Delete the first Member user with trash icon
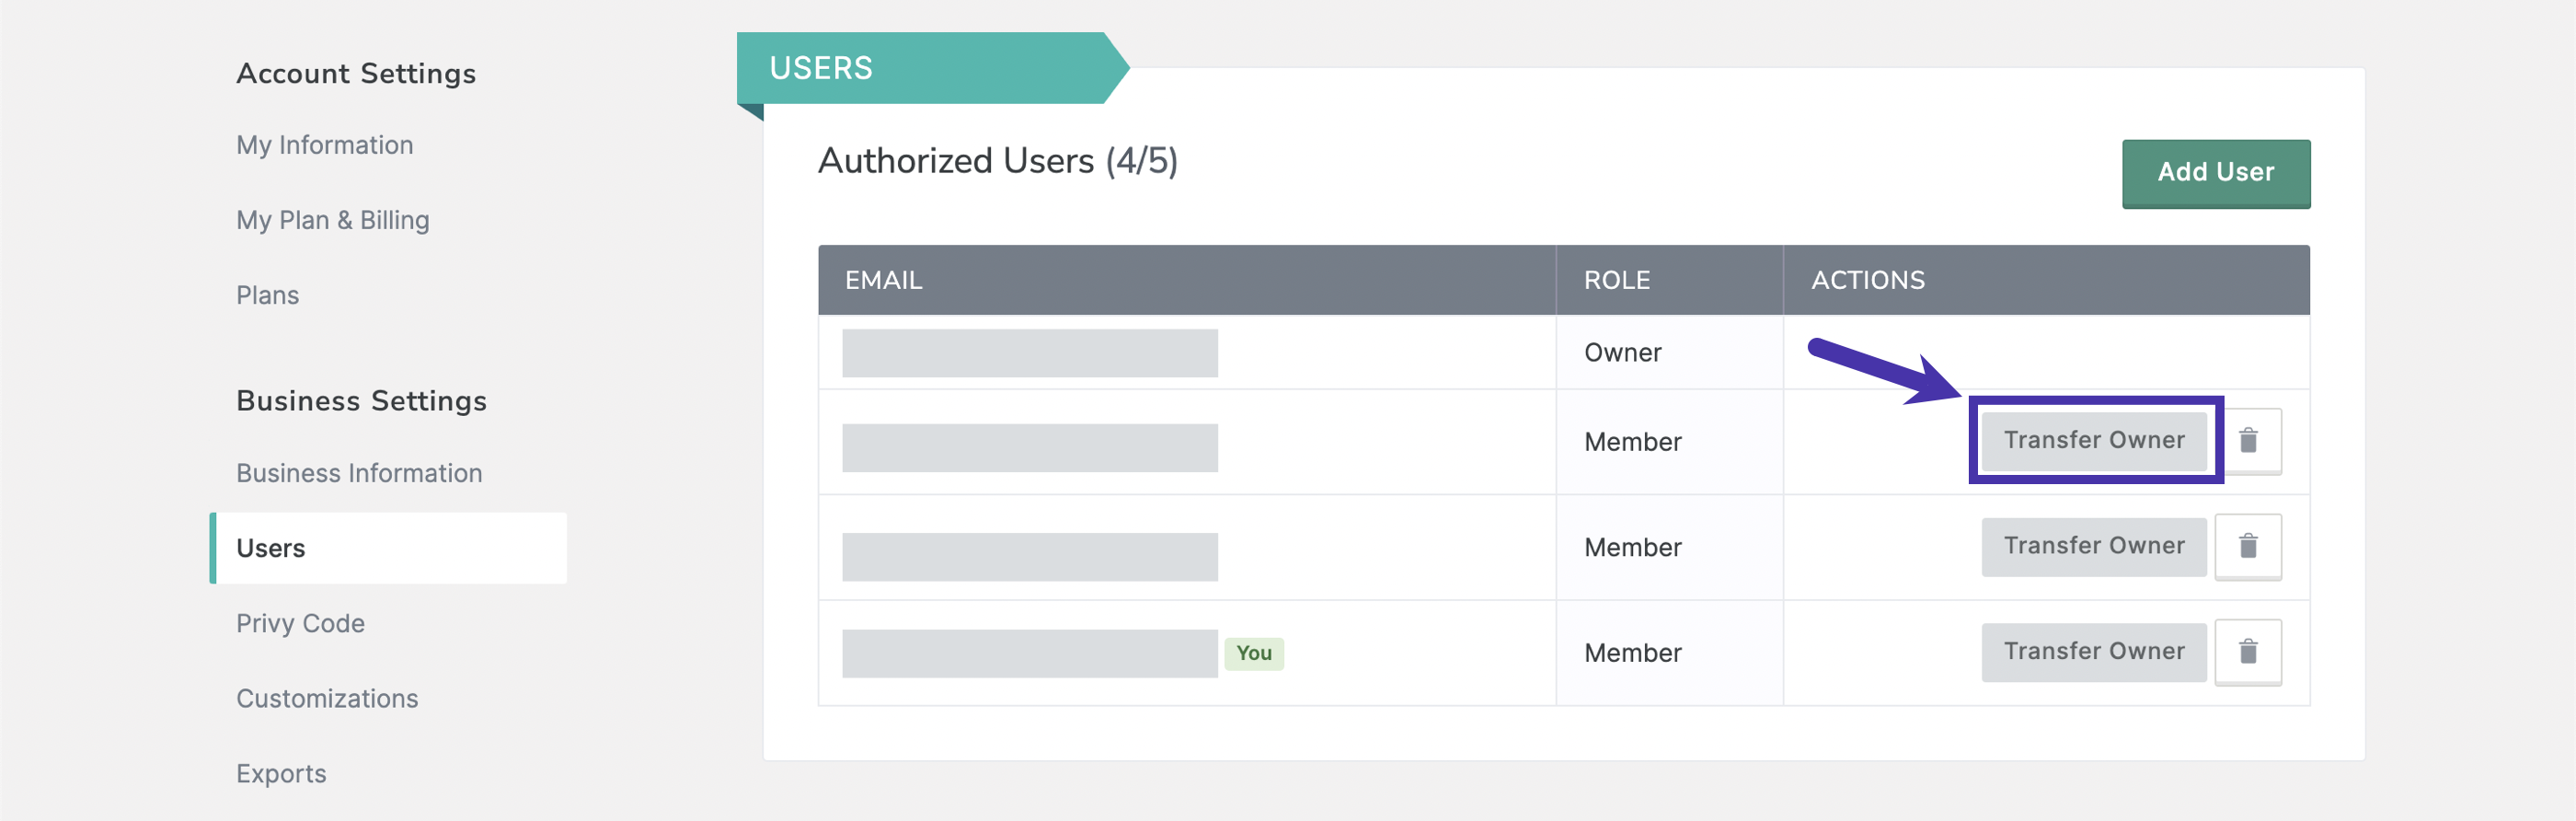This screenshot has height=821, width=2576. (x=2247, y=440)
